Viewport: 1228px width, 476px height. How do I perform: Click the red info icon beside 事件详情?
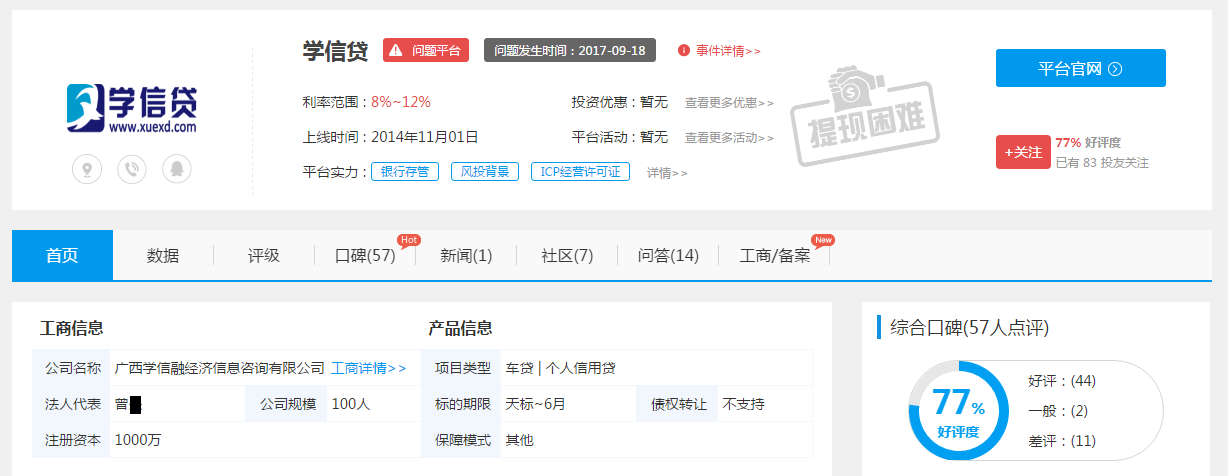684,50
